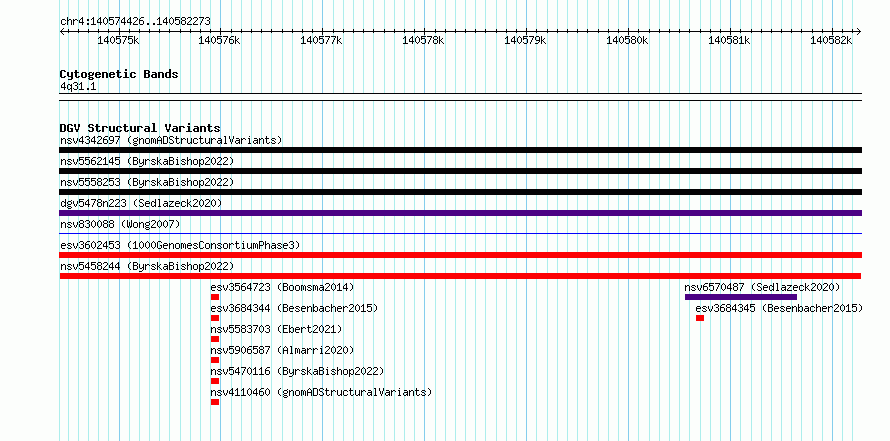The image size is (890, 441).
Task: Open esv3684345 (Besenbacher2015) label
Action: tap(779, 308)
